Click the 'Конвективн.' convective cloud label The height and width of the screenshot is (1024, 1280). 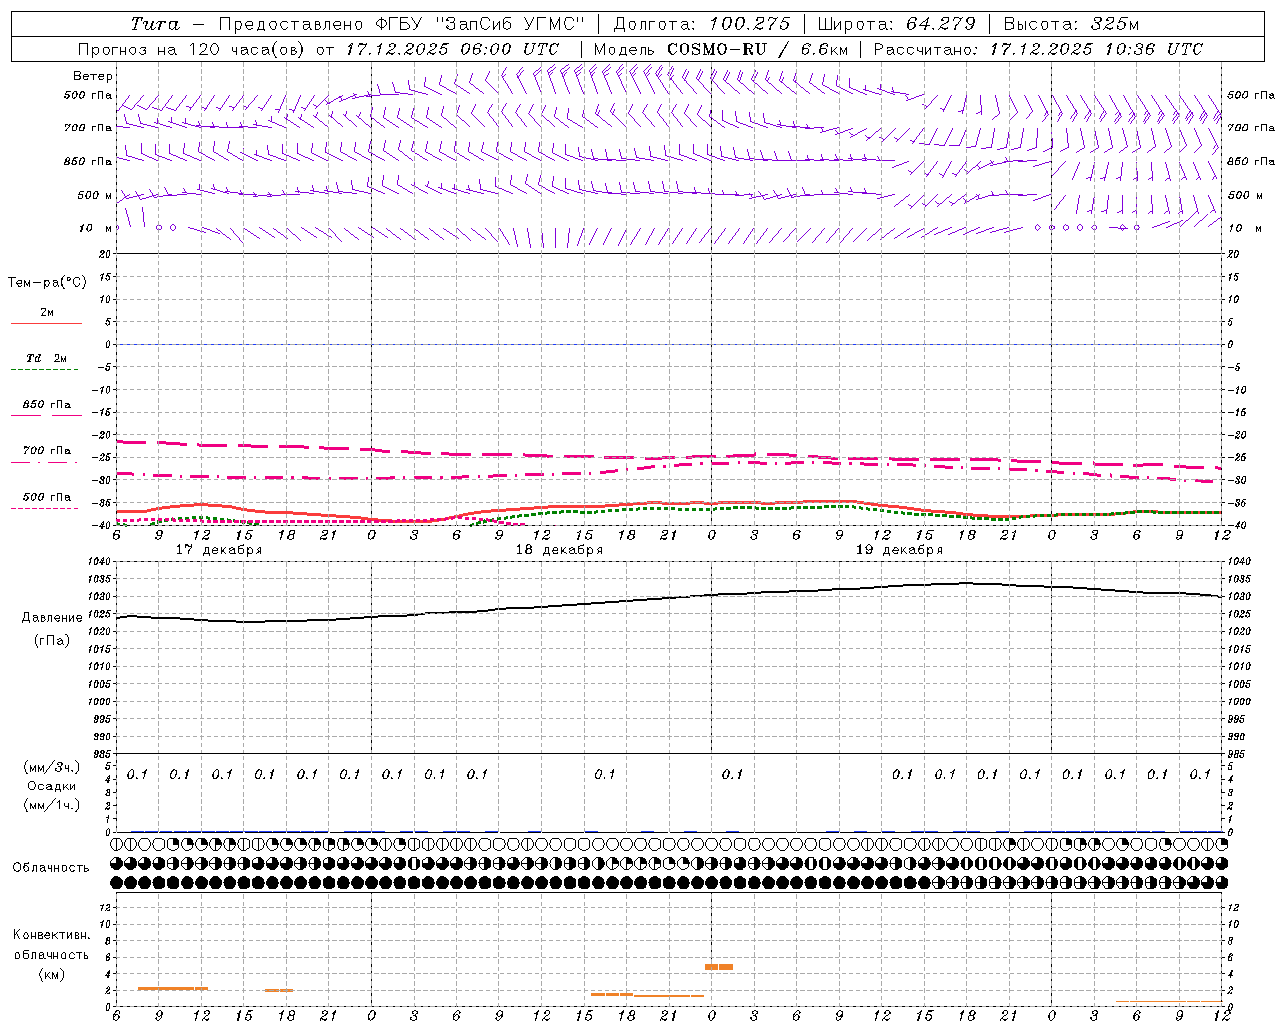point(52,935)
